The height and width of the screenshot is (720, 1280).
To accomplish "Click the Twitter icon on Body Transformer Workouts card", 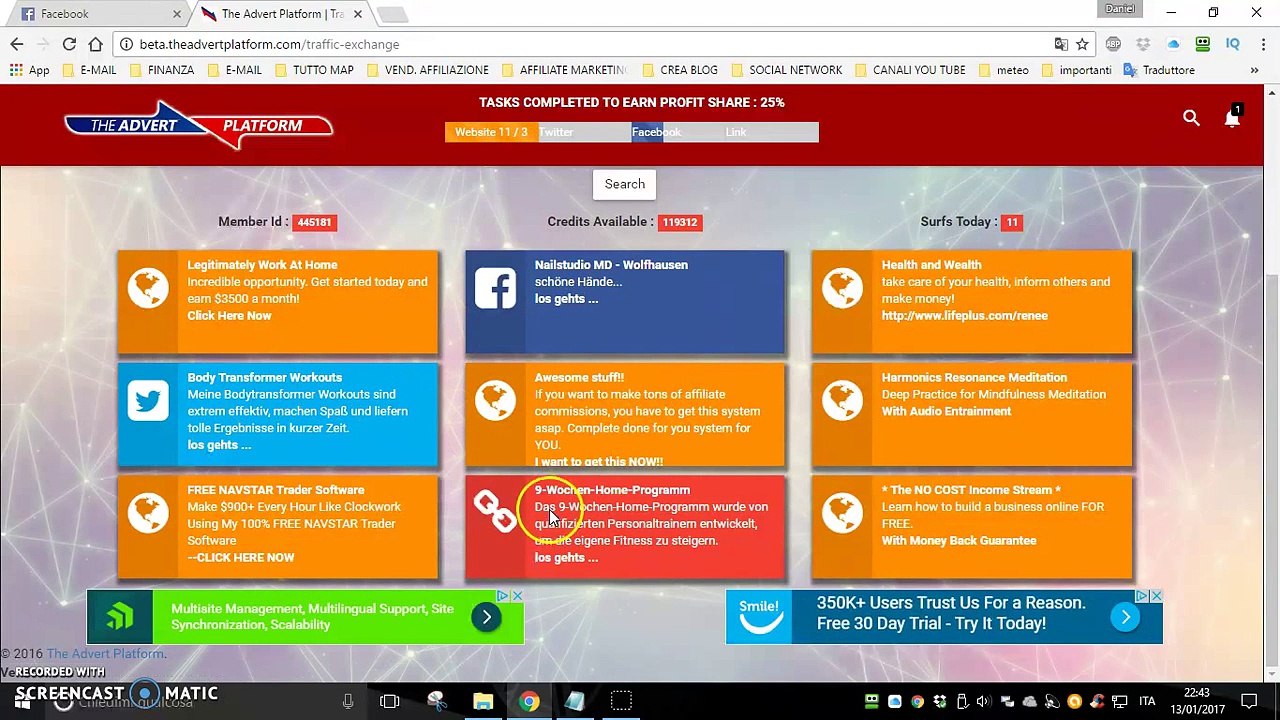I will pyautogui.click(x=148, y=401).
